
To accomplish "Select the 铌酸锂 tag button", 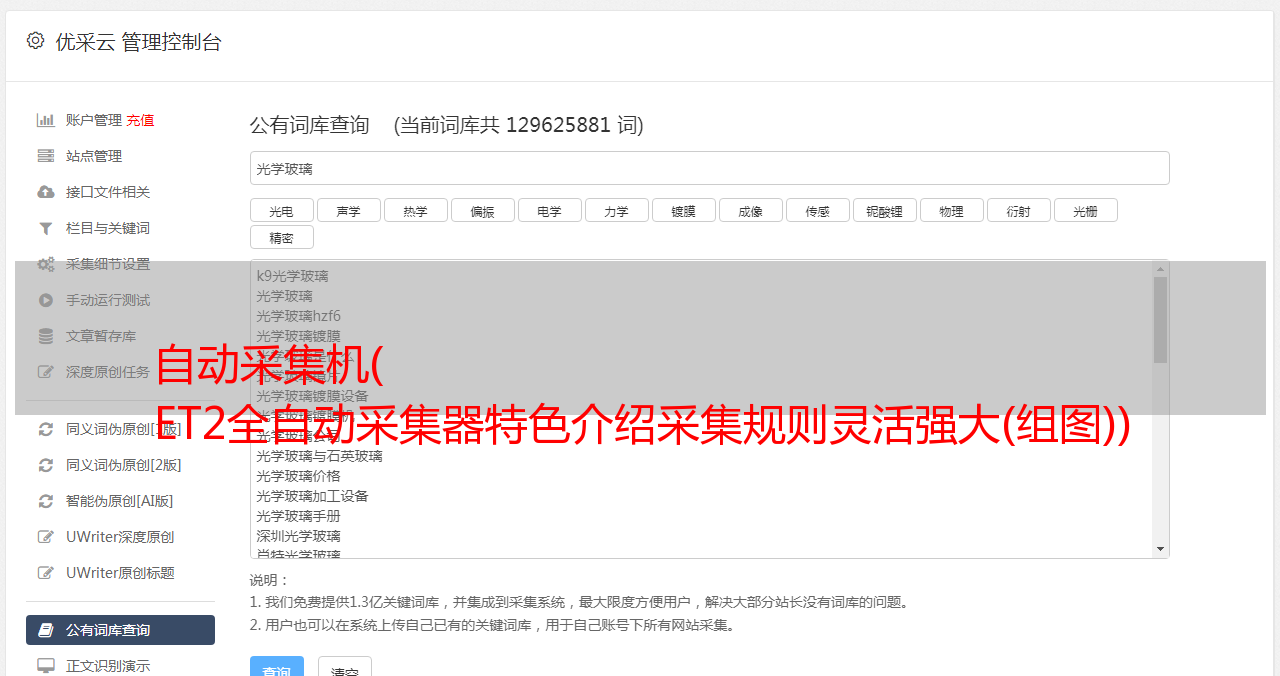I will click(885, 211).
